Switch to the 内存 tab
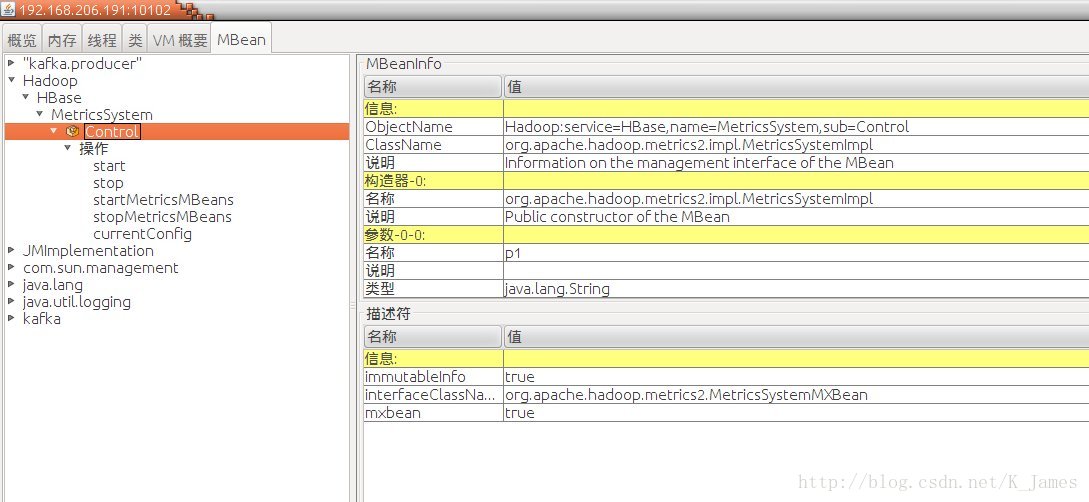The image size is (1089, 502). tap(62, 40)
